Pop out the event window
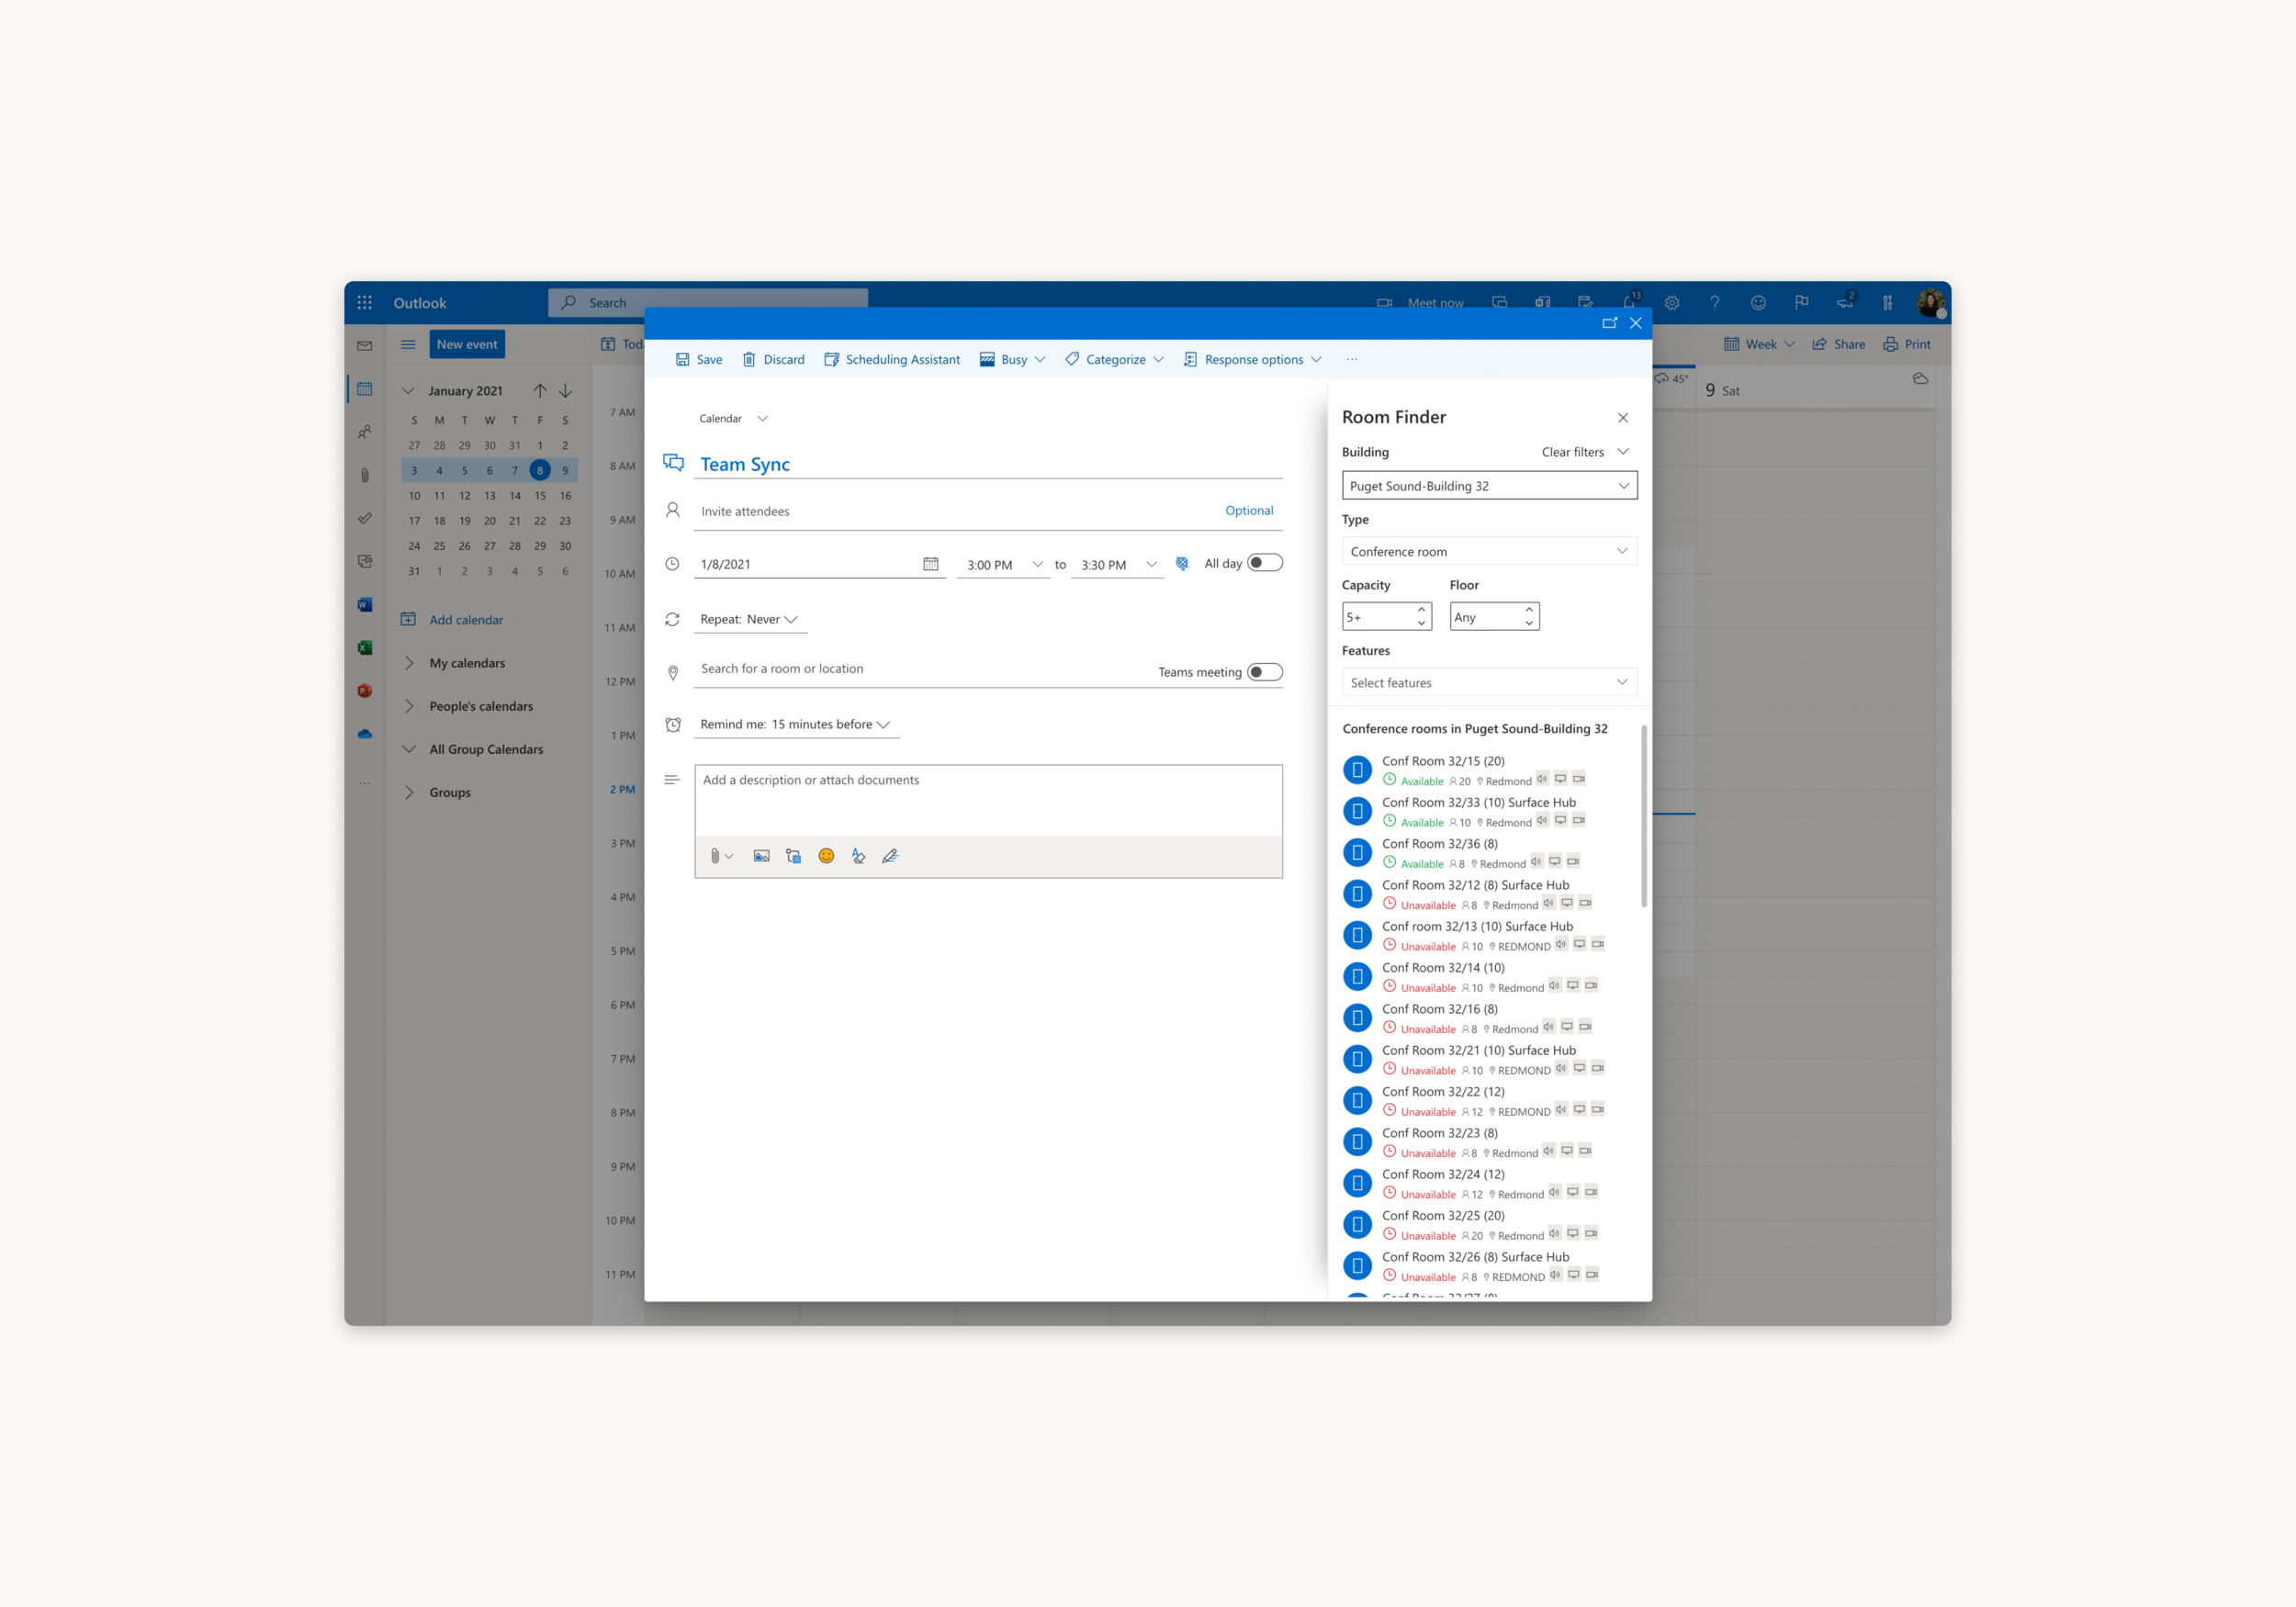This screenshot has width=2296, height=1607. tap(1609, 323)
